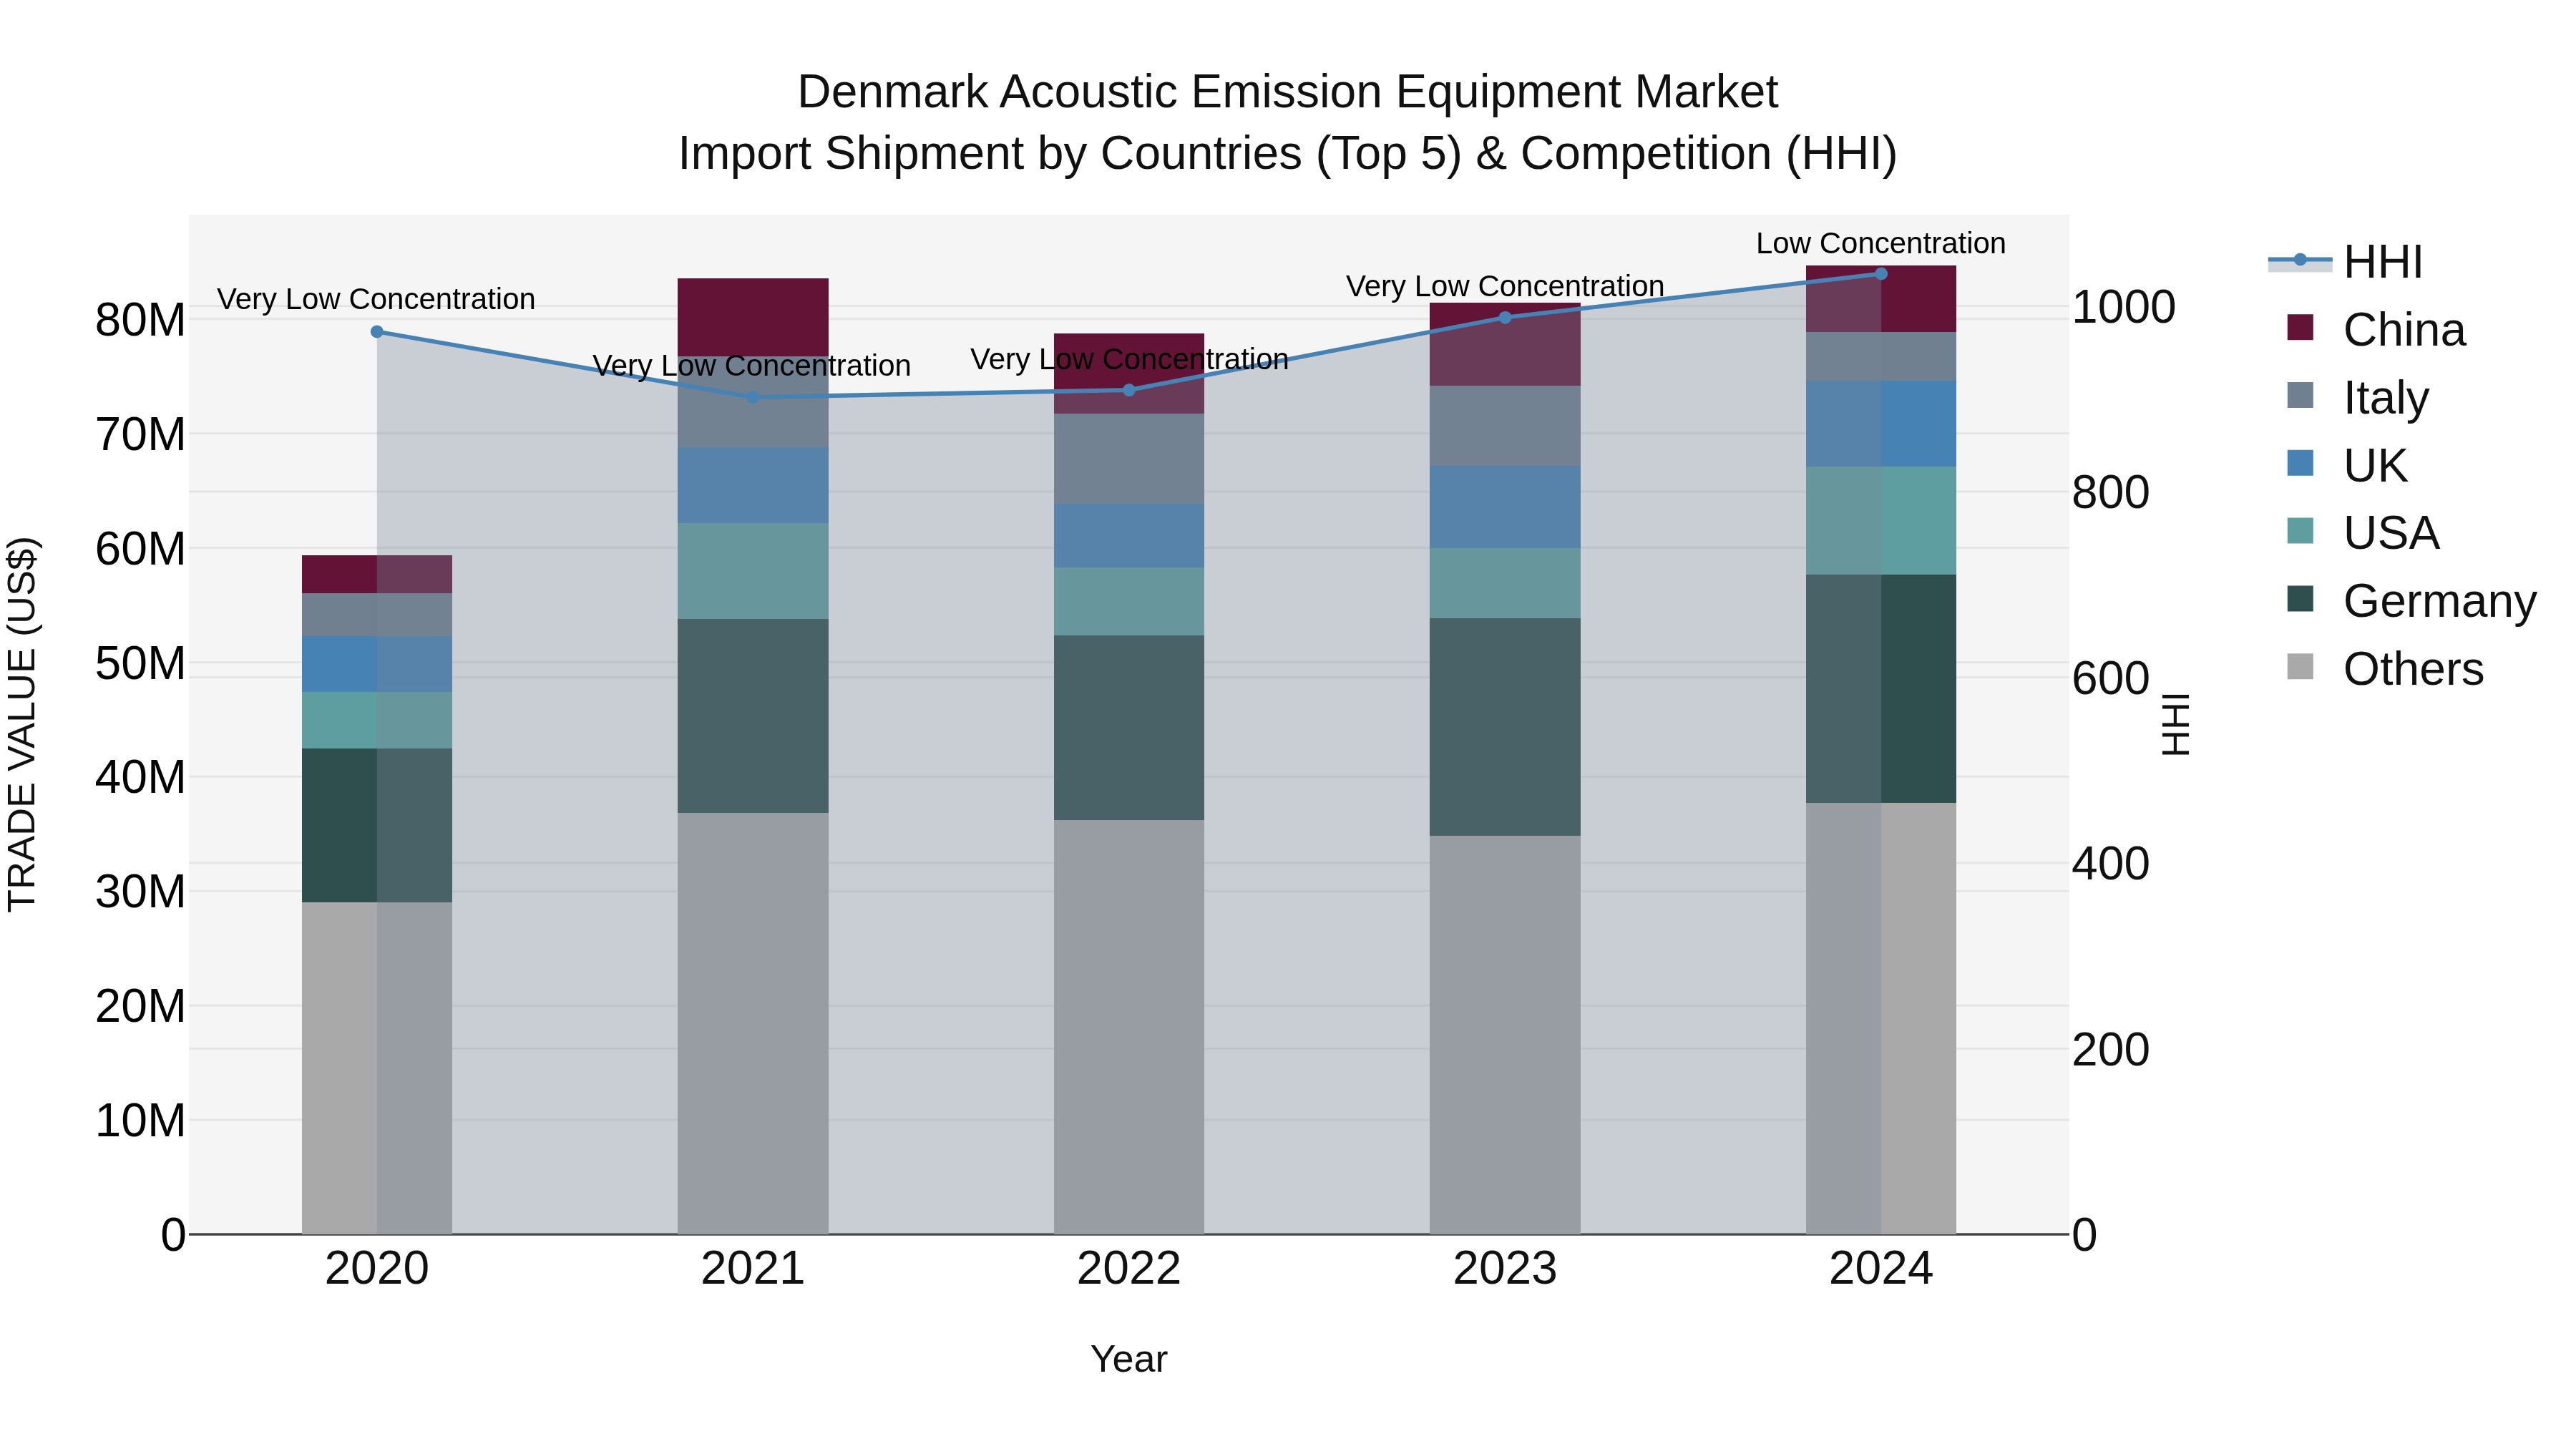
Task: Toggle China series in the legend
Action: click(x=2375, y=329)
